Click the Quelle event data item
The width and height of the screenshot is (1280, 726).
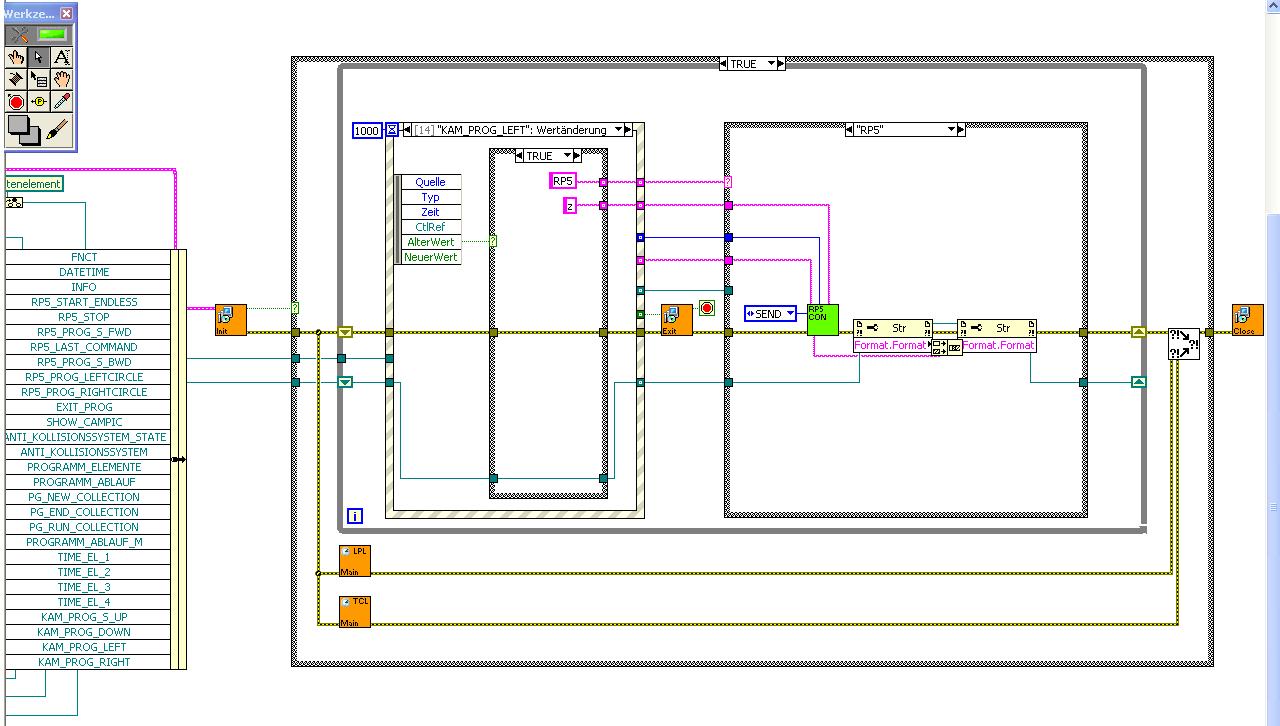click(430, 182)
